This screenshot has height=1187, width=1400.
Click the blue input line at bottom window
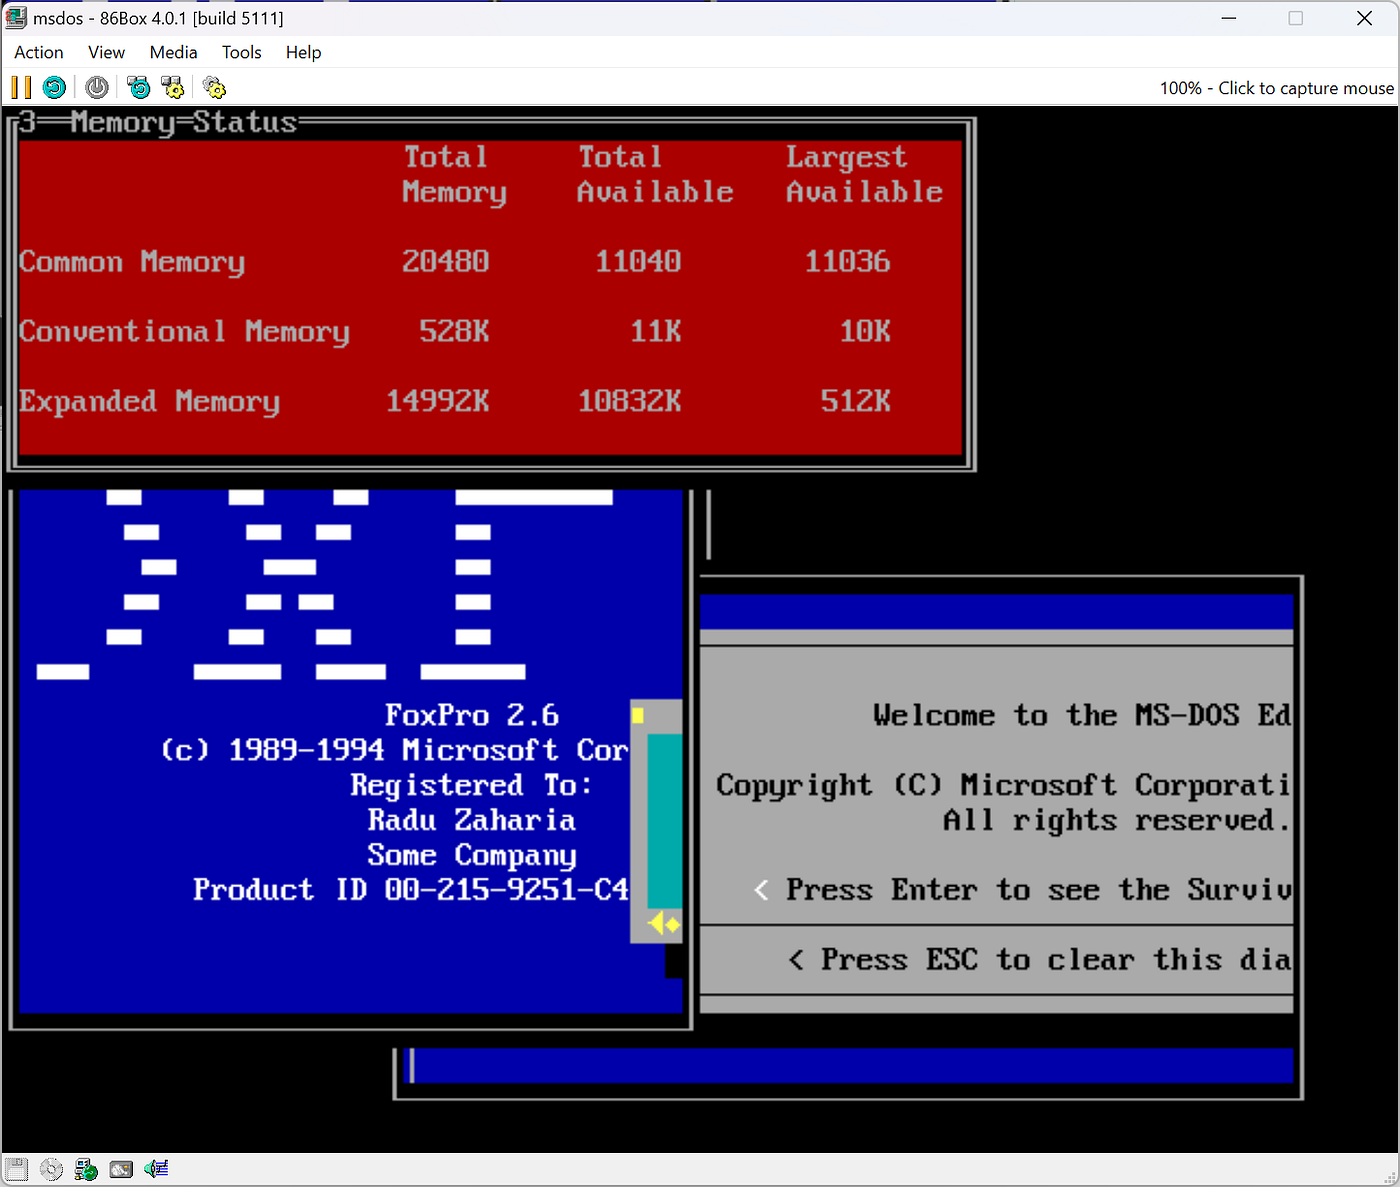click(x=850, y=1065)
